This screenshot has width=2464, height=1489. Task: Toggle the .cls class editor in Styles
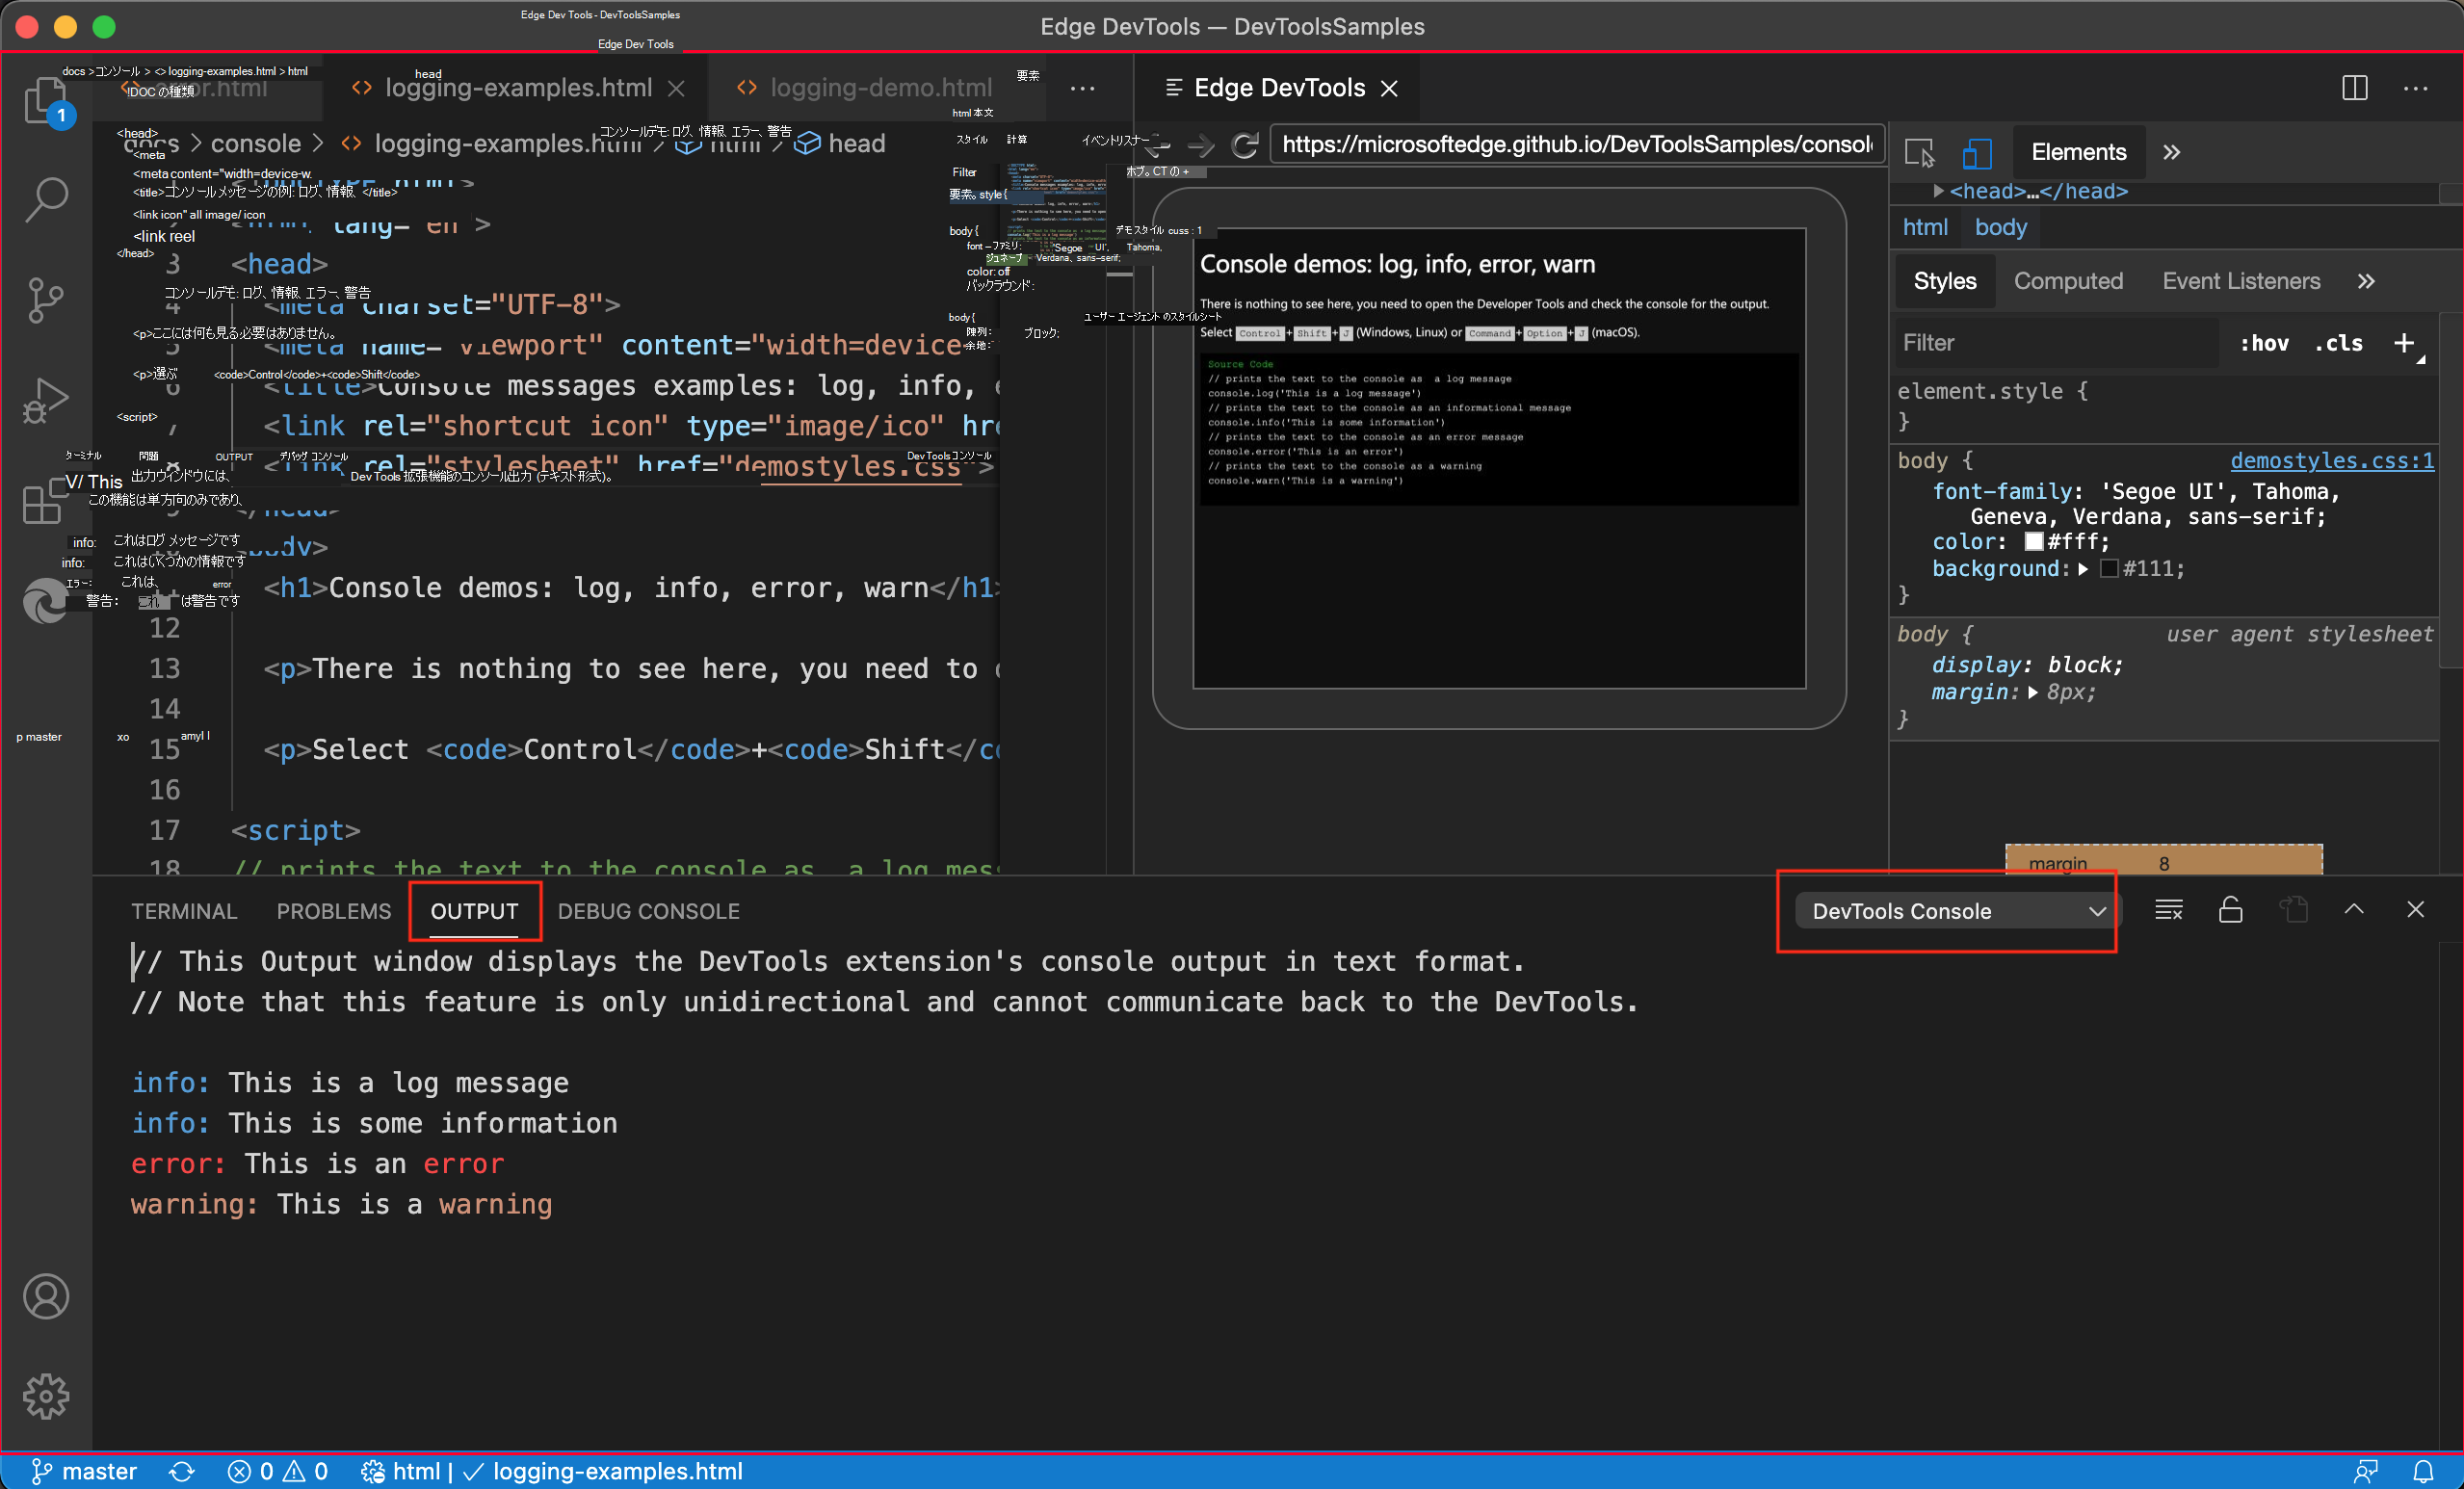(2339, 343)
